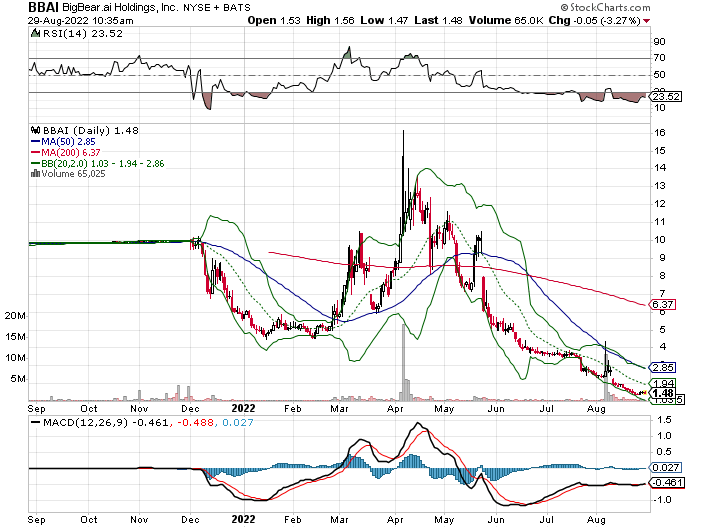This screenshot has width=701, height=528.
Task: Click the 20M volume axis label
Action: [15, 316]
